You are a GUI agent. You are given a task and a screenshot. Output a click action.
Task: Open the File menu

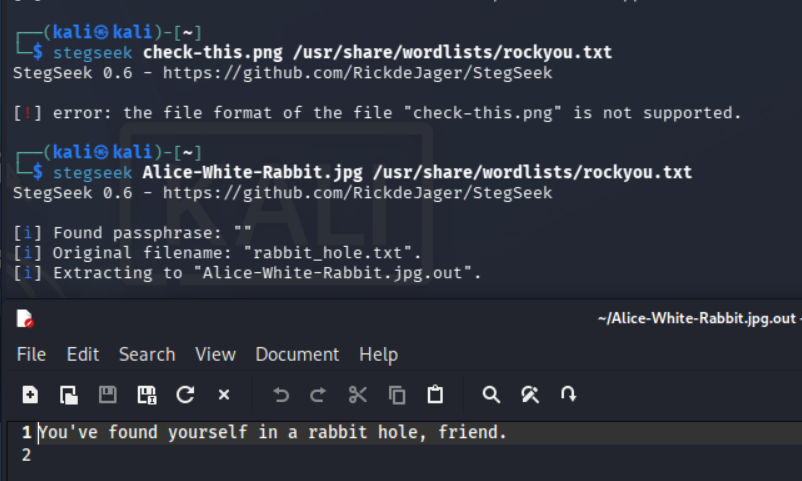tap(31, 354)
